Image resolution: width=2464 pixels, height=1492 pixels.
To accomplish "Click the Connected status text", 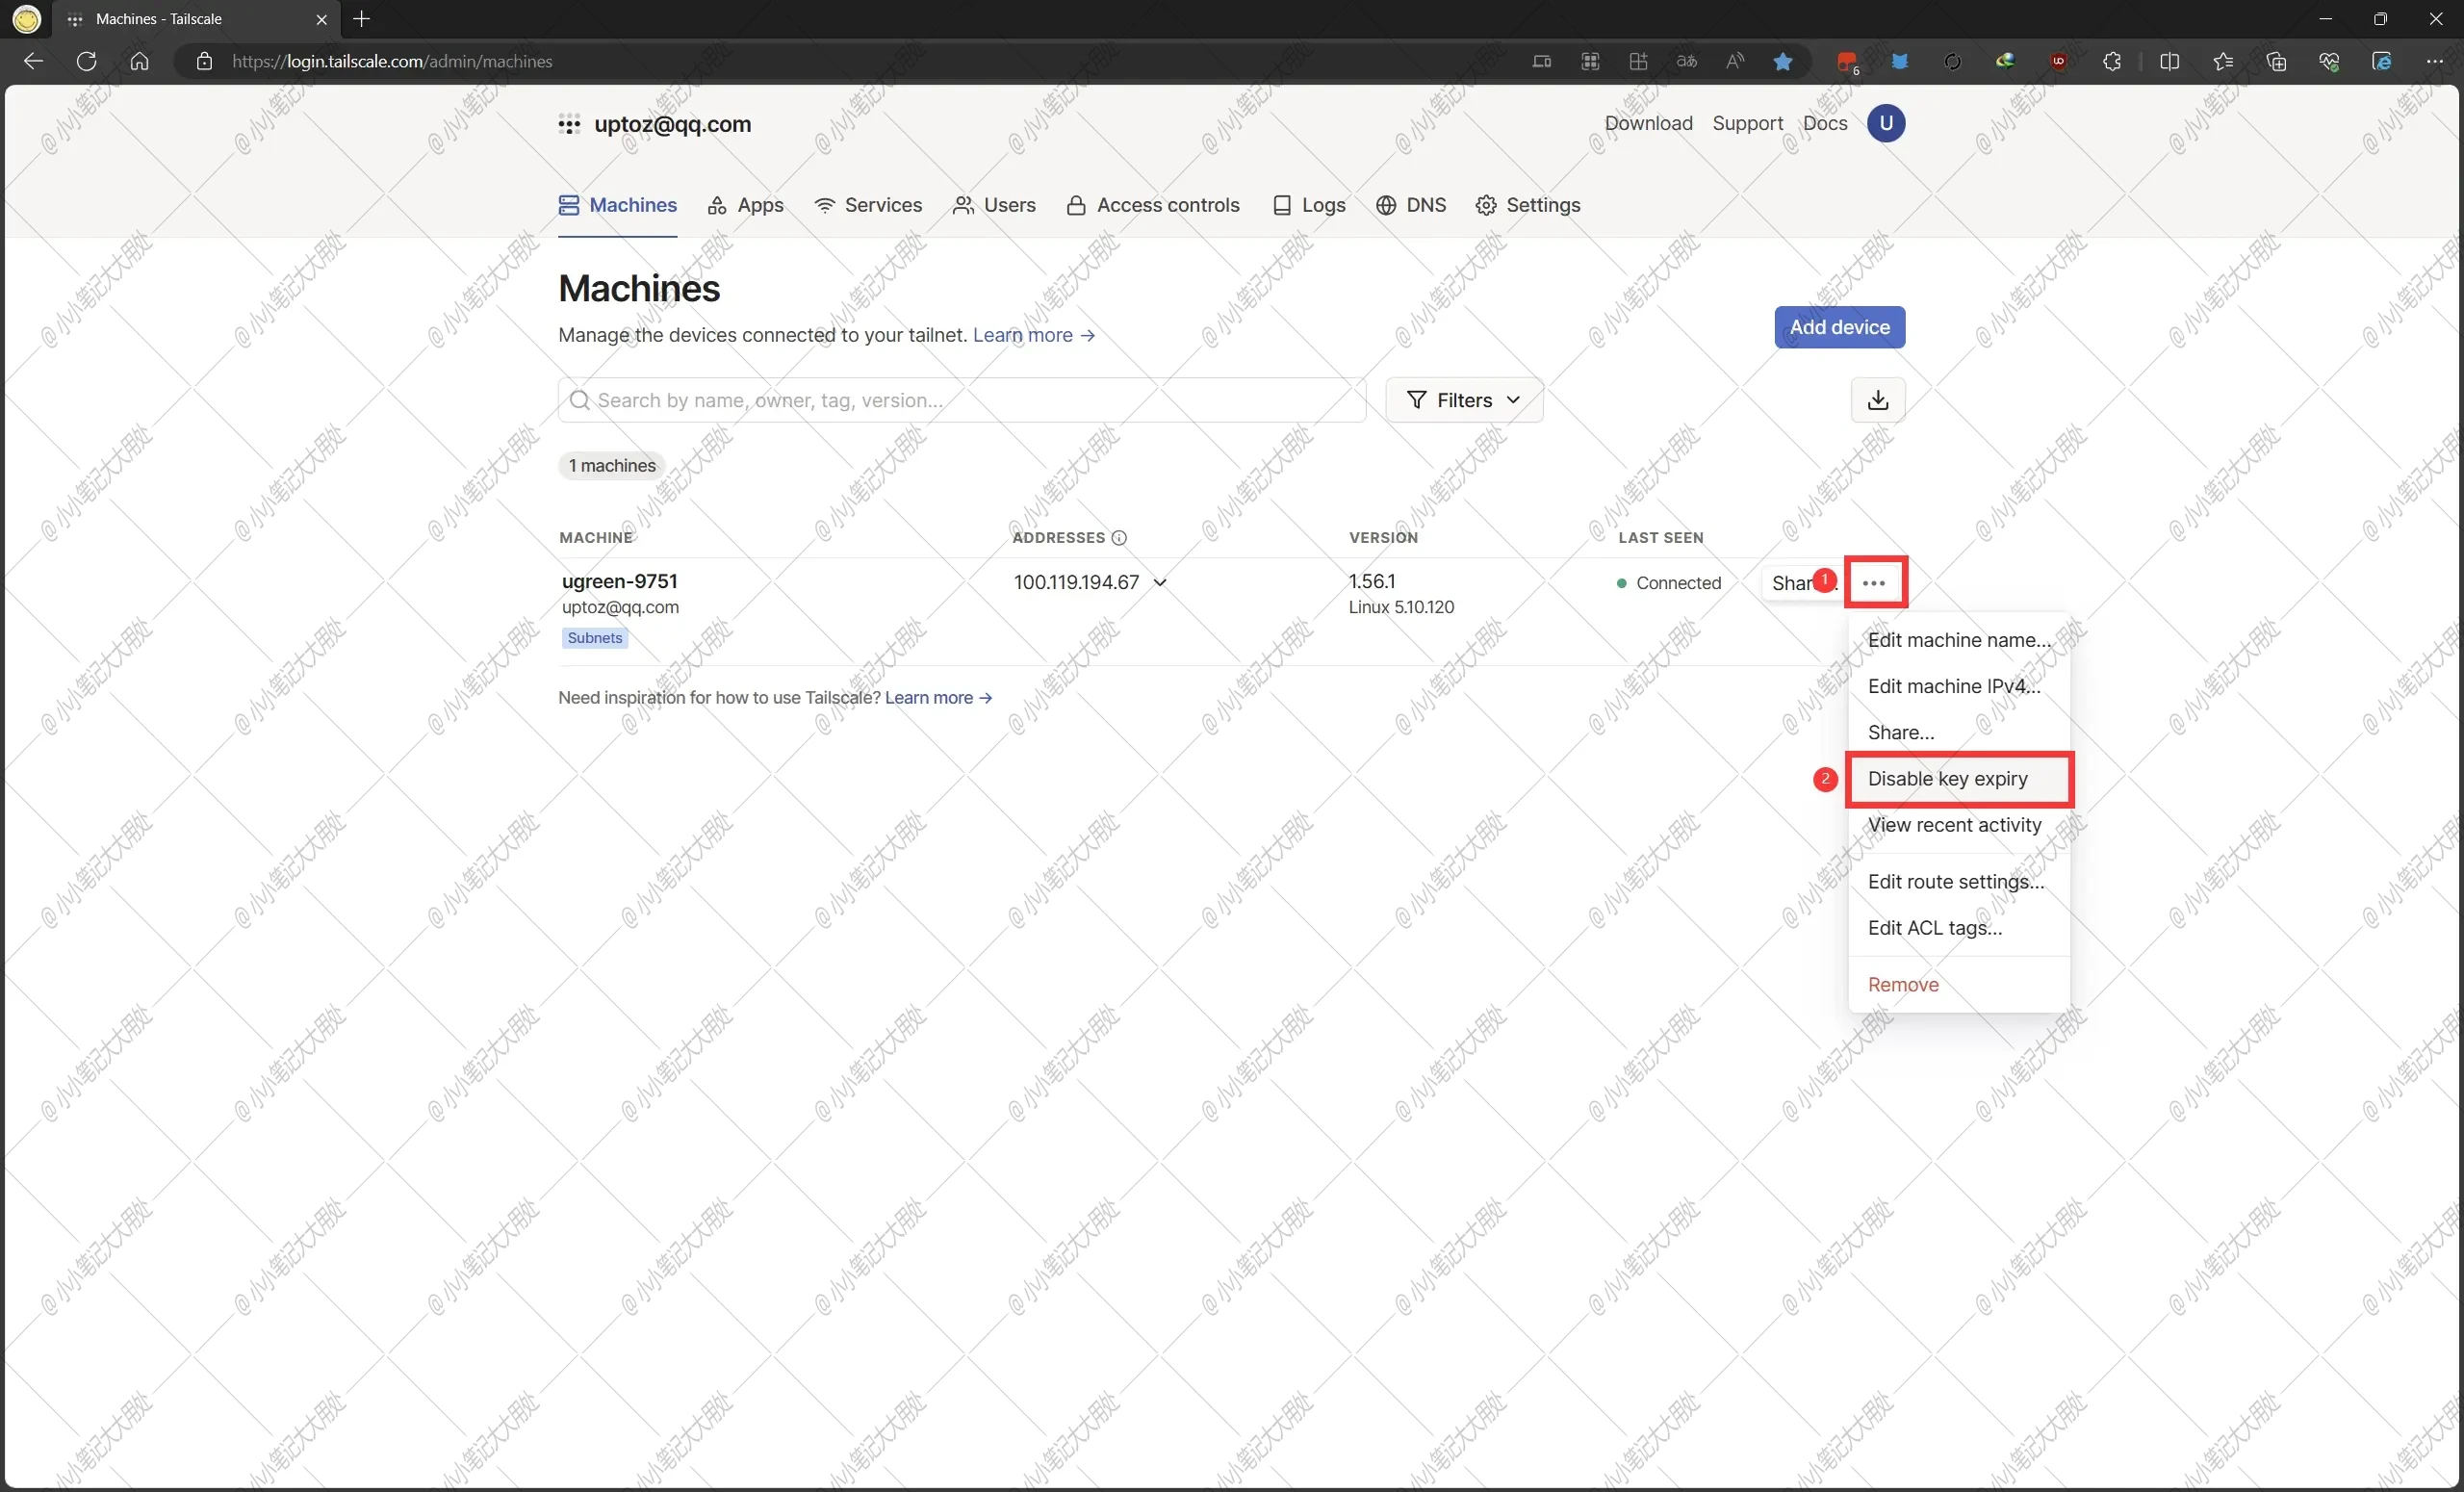I will tap(1679, 583).
